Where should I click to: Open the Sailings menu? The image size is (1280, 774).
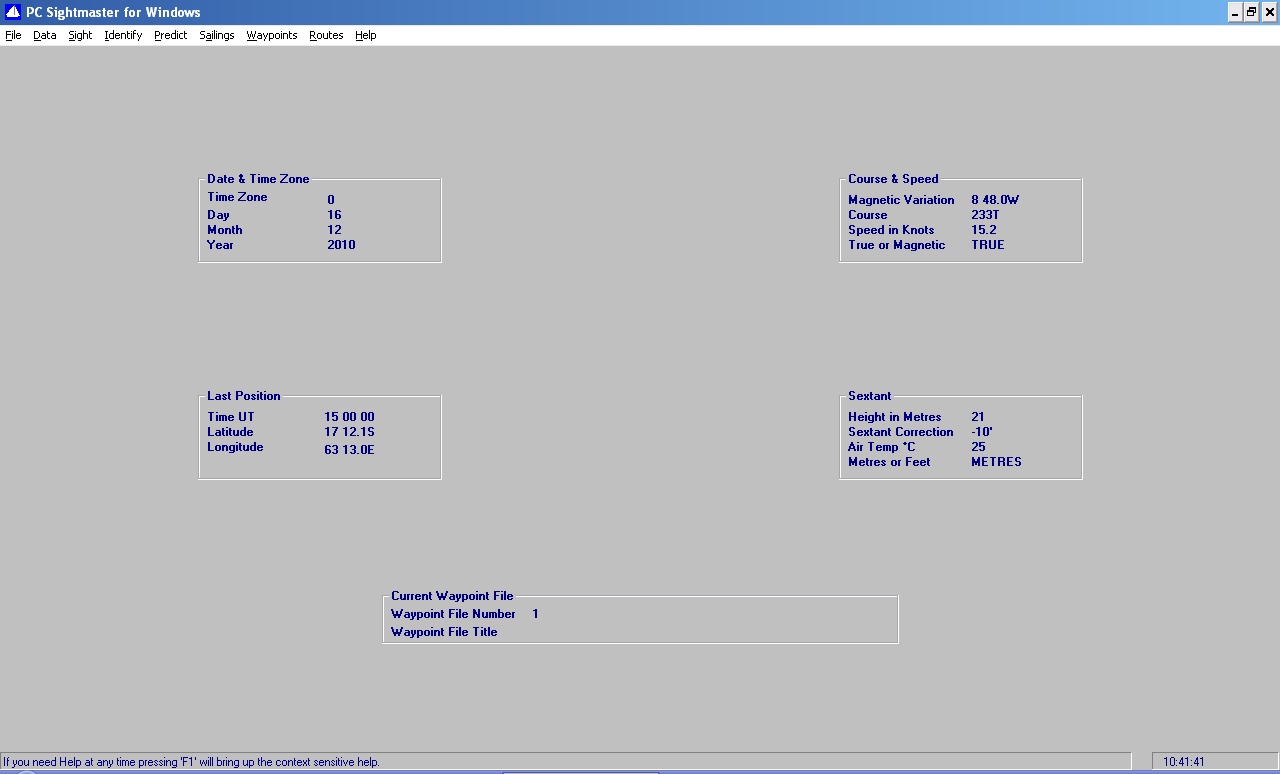click(216, 35)
